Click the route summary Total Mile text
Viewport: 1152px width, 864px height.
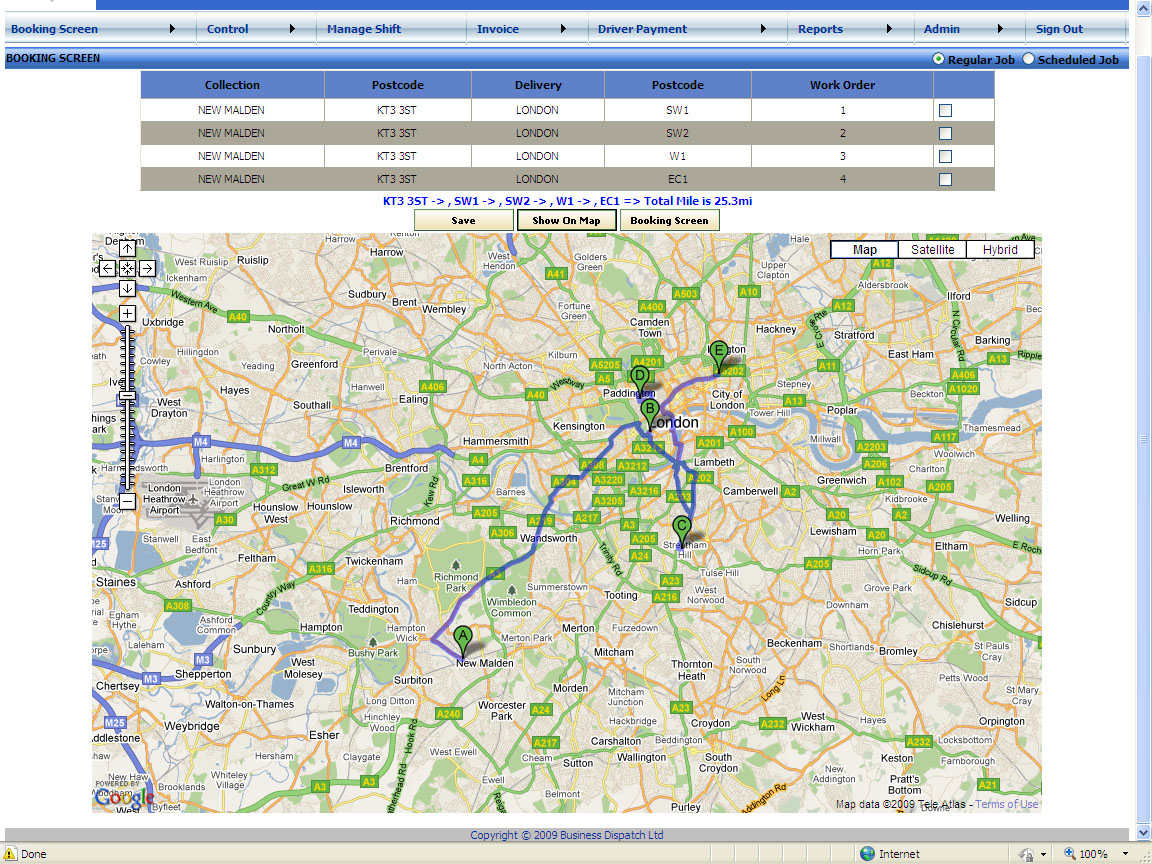coord(567,201)
